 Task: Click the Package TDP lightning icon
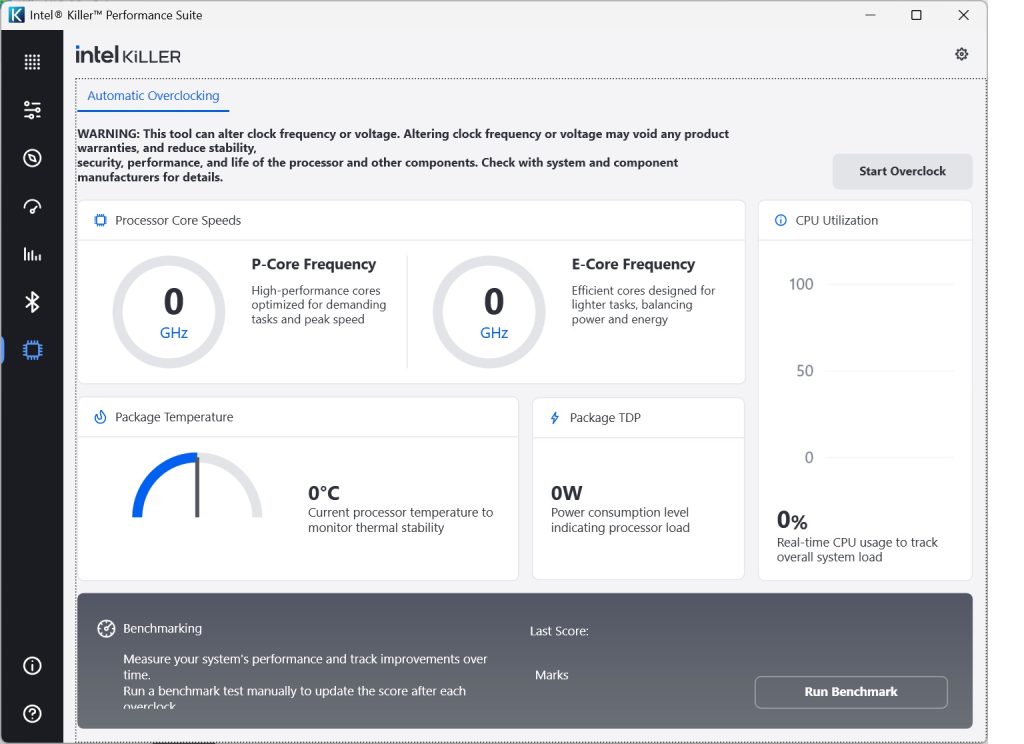pos(554,417)
